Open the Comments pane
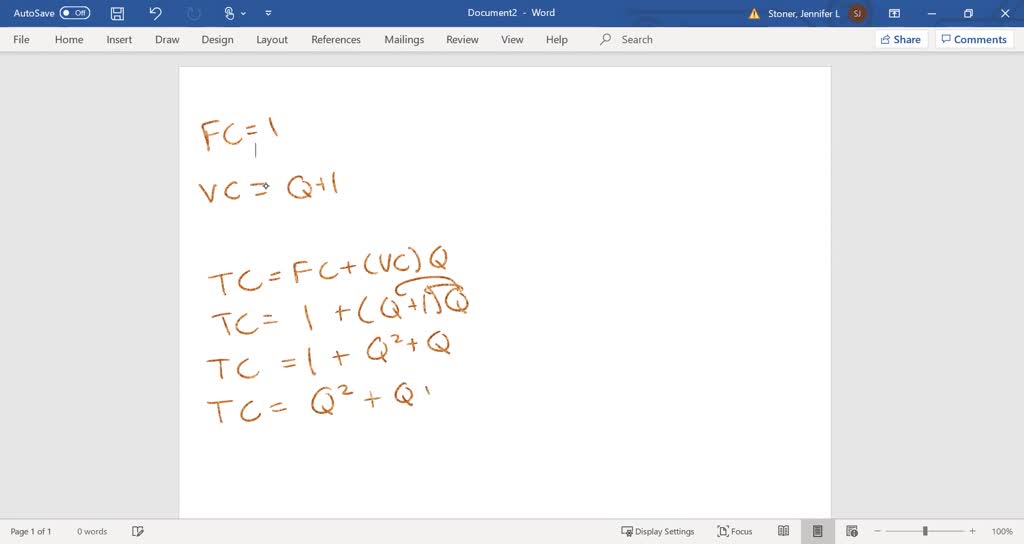The width and height of the screenshot is (1024, 544). click(x=974, y=39)
